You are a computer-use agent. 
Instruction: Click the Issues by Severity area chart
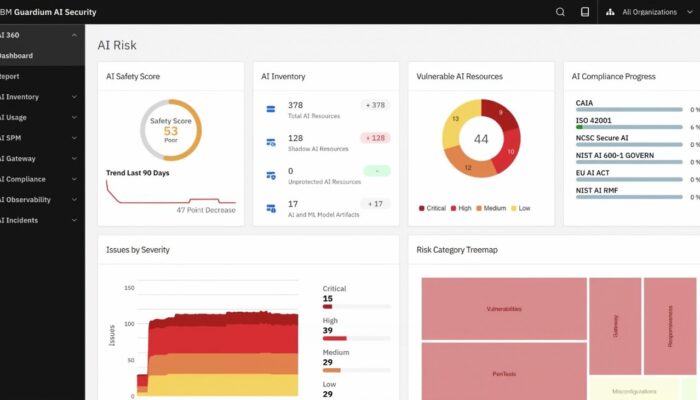tap(217, 353)
